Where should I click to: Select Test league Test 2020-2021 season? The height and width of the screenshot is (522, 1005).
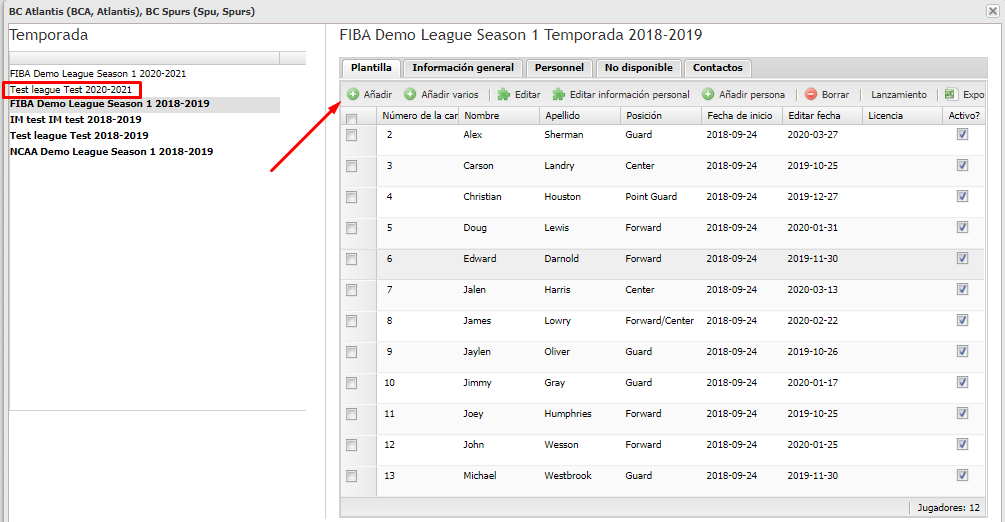coord(71,90)
